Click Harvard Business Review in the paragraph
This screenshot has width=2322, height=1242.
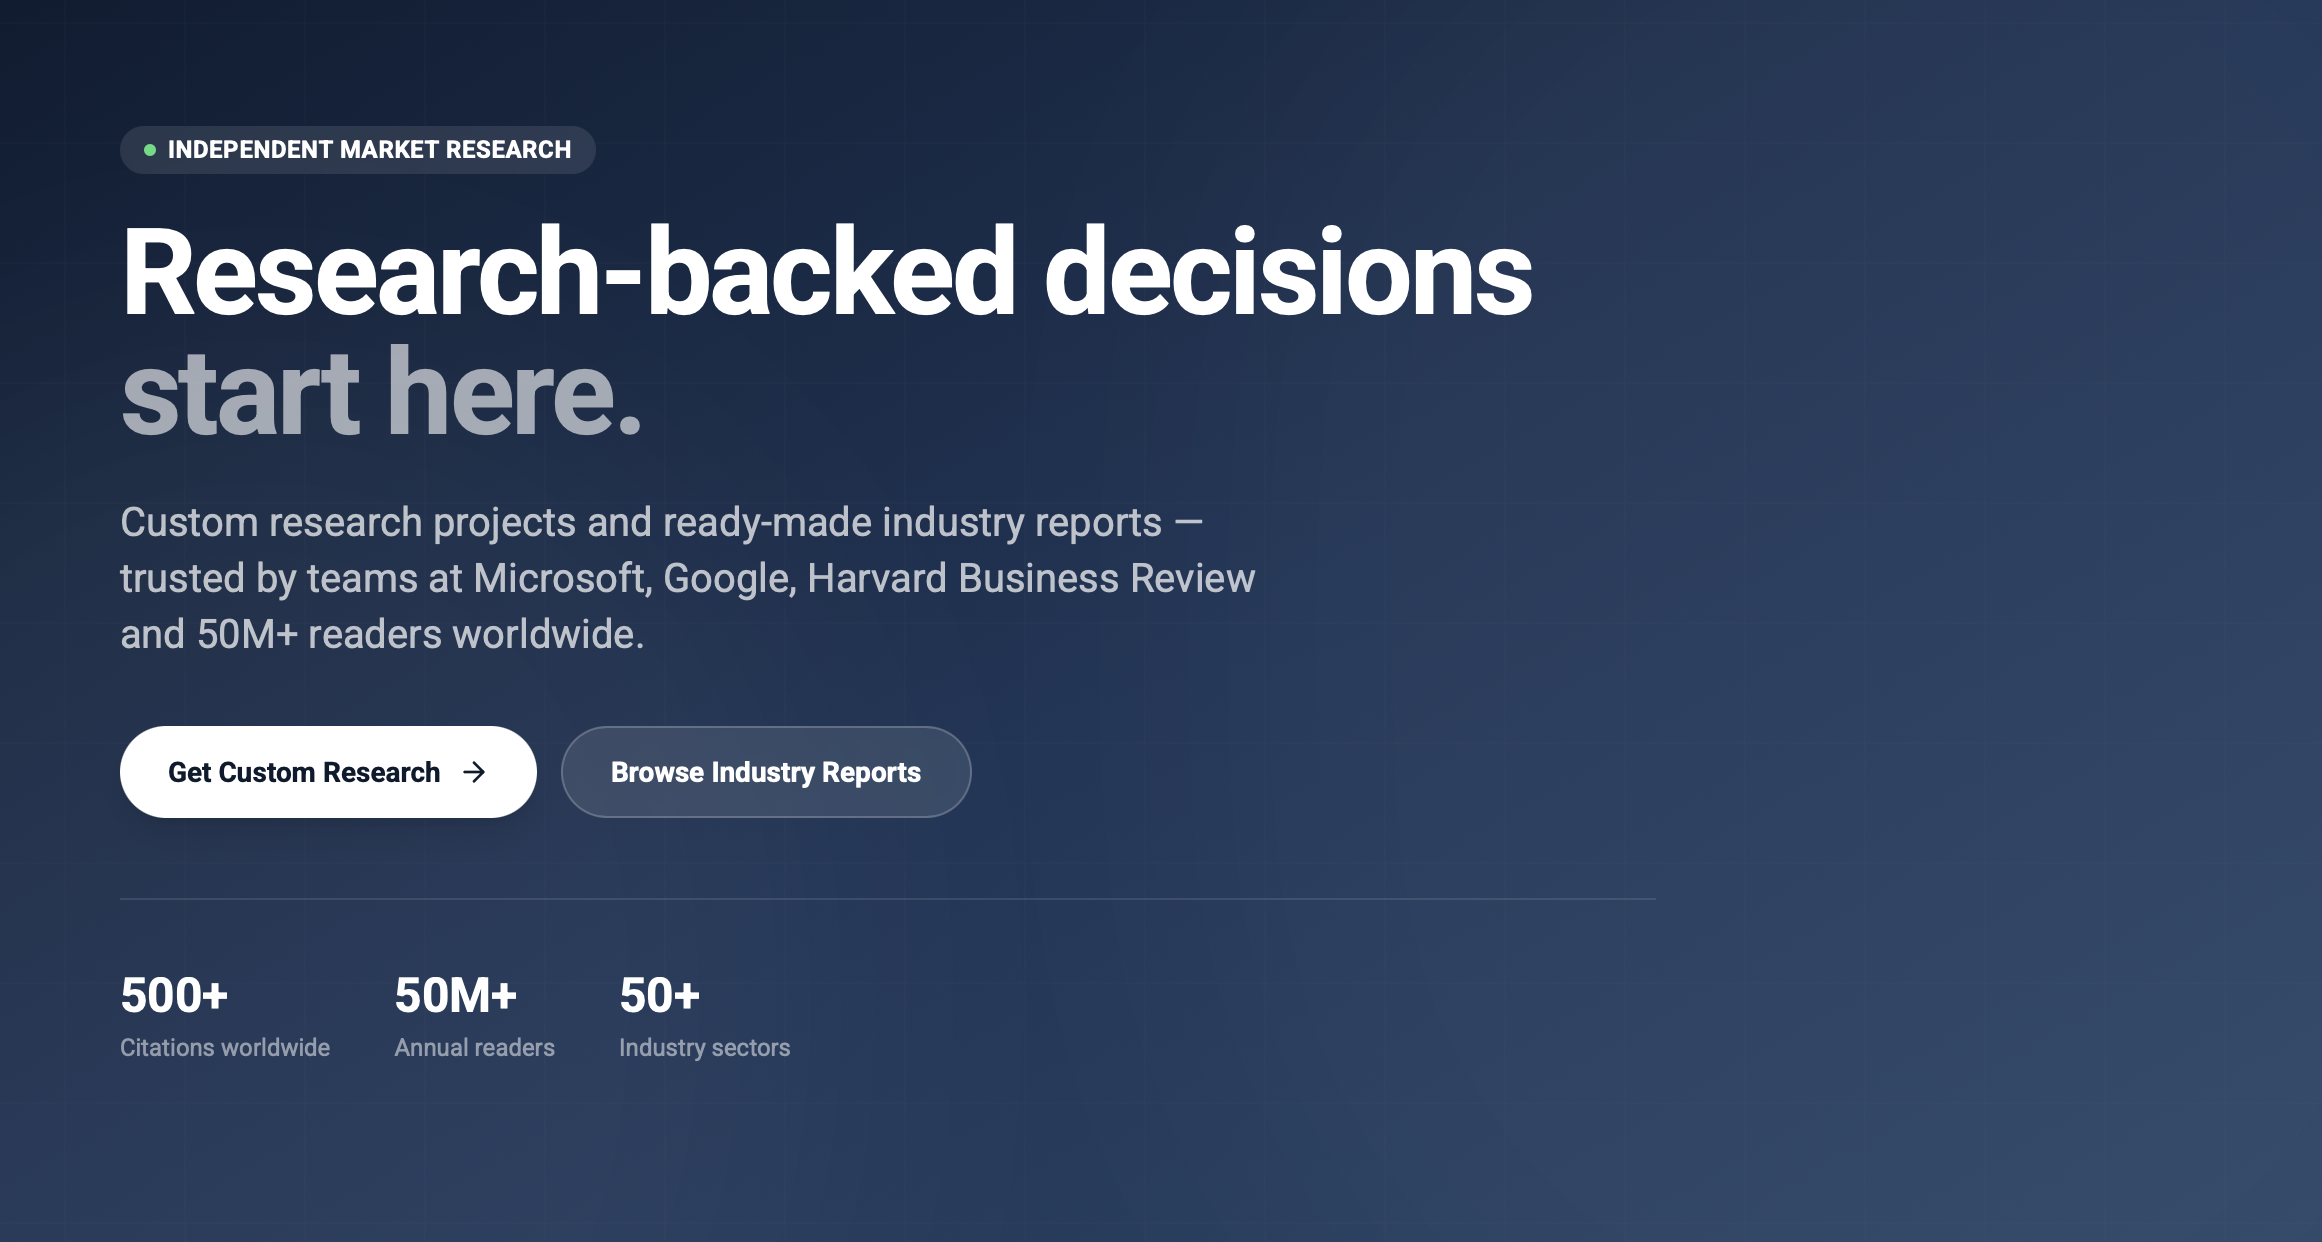(x=1030, y=578)
